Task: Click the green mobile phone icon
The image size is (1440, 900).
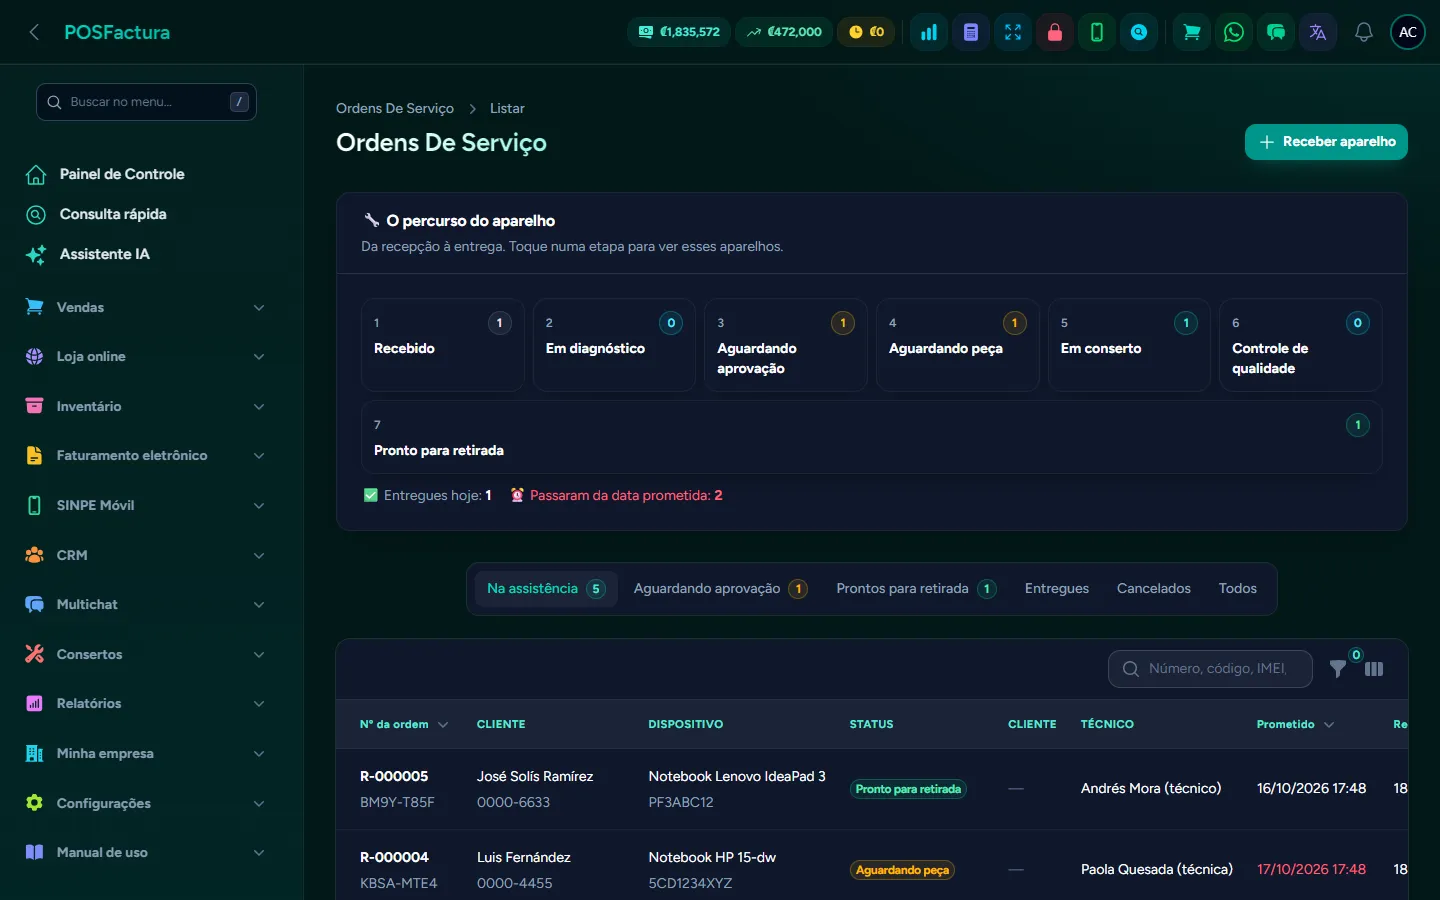Action: 1097,32
